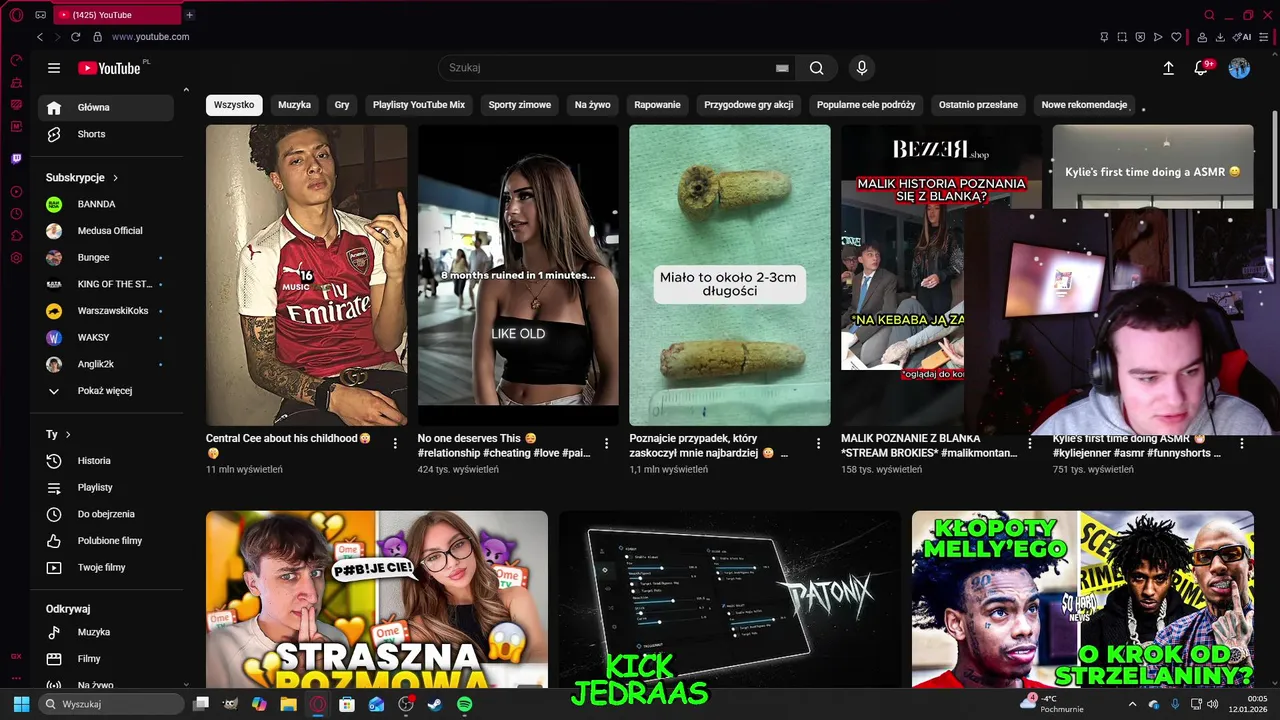The image size is (1280, 720).
Task: Click the Windows Start button
Action: (x=21, y=704)
